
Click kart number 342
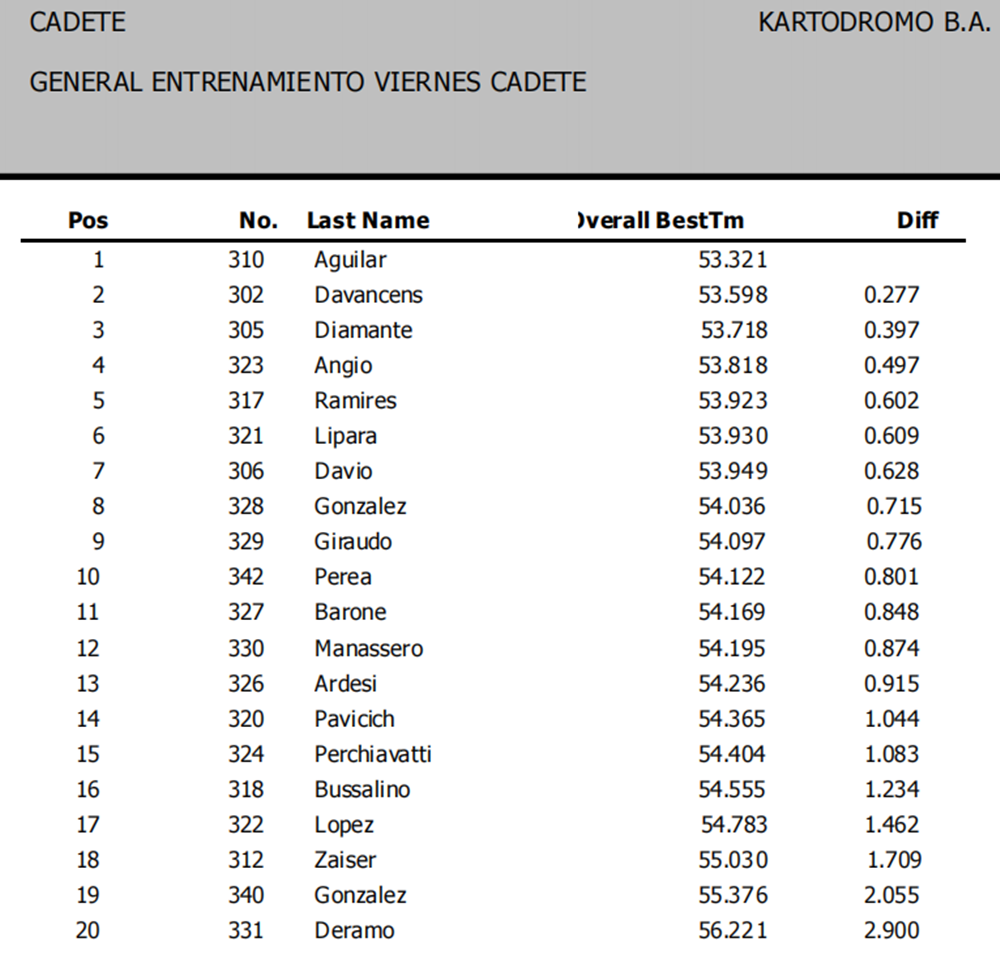pos(246,577)
